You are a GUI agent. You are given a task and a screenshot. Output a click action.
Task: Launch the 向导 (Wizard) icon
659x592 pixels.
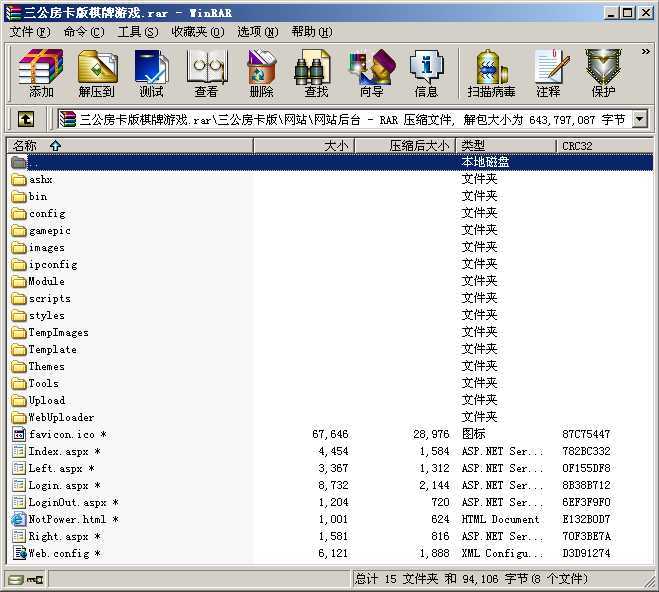371,73
